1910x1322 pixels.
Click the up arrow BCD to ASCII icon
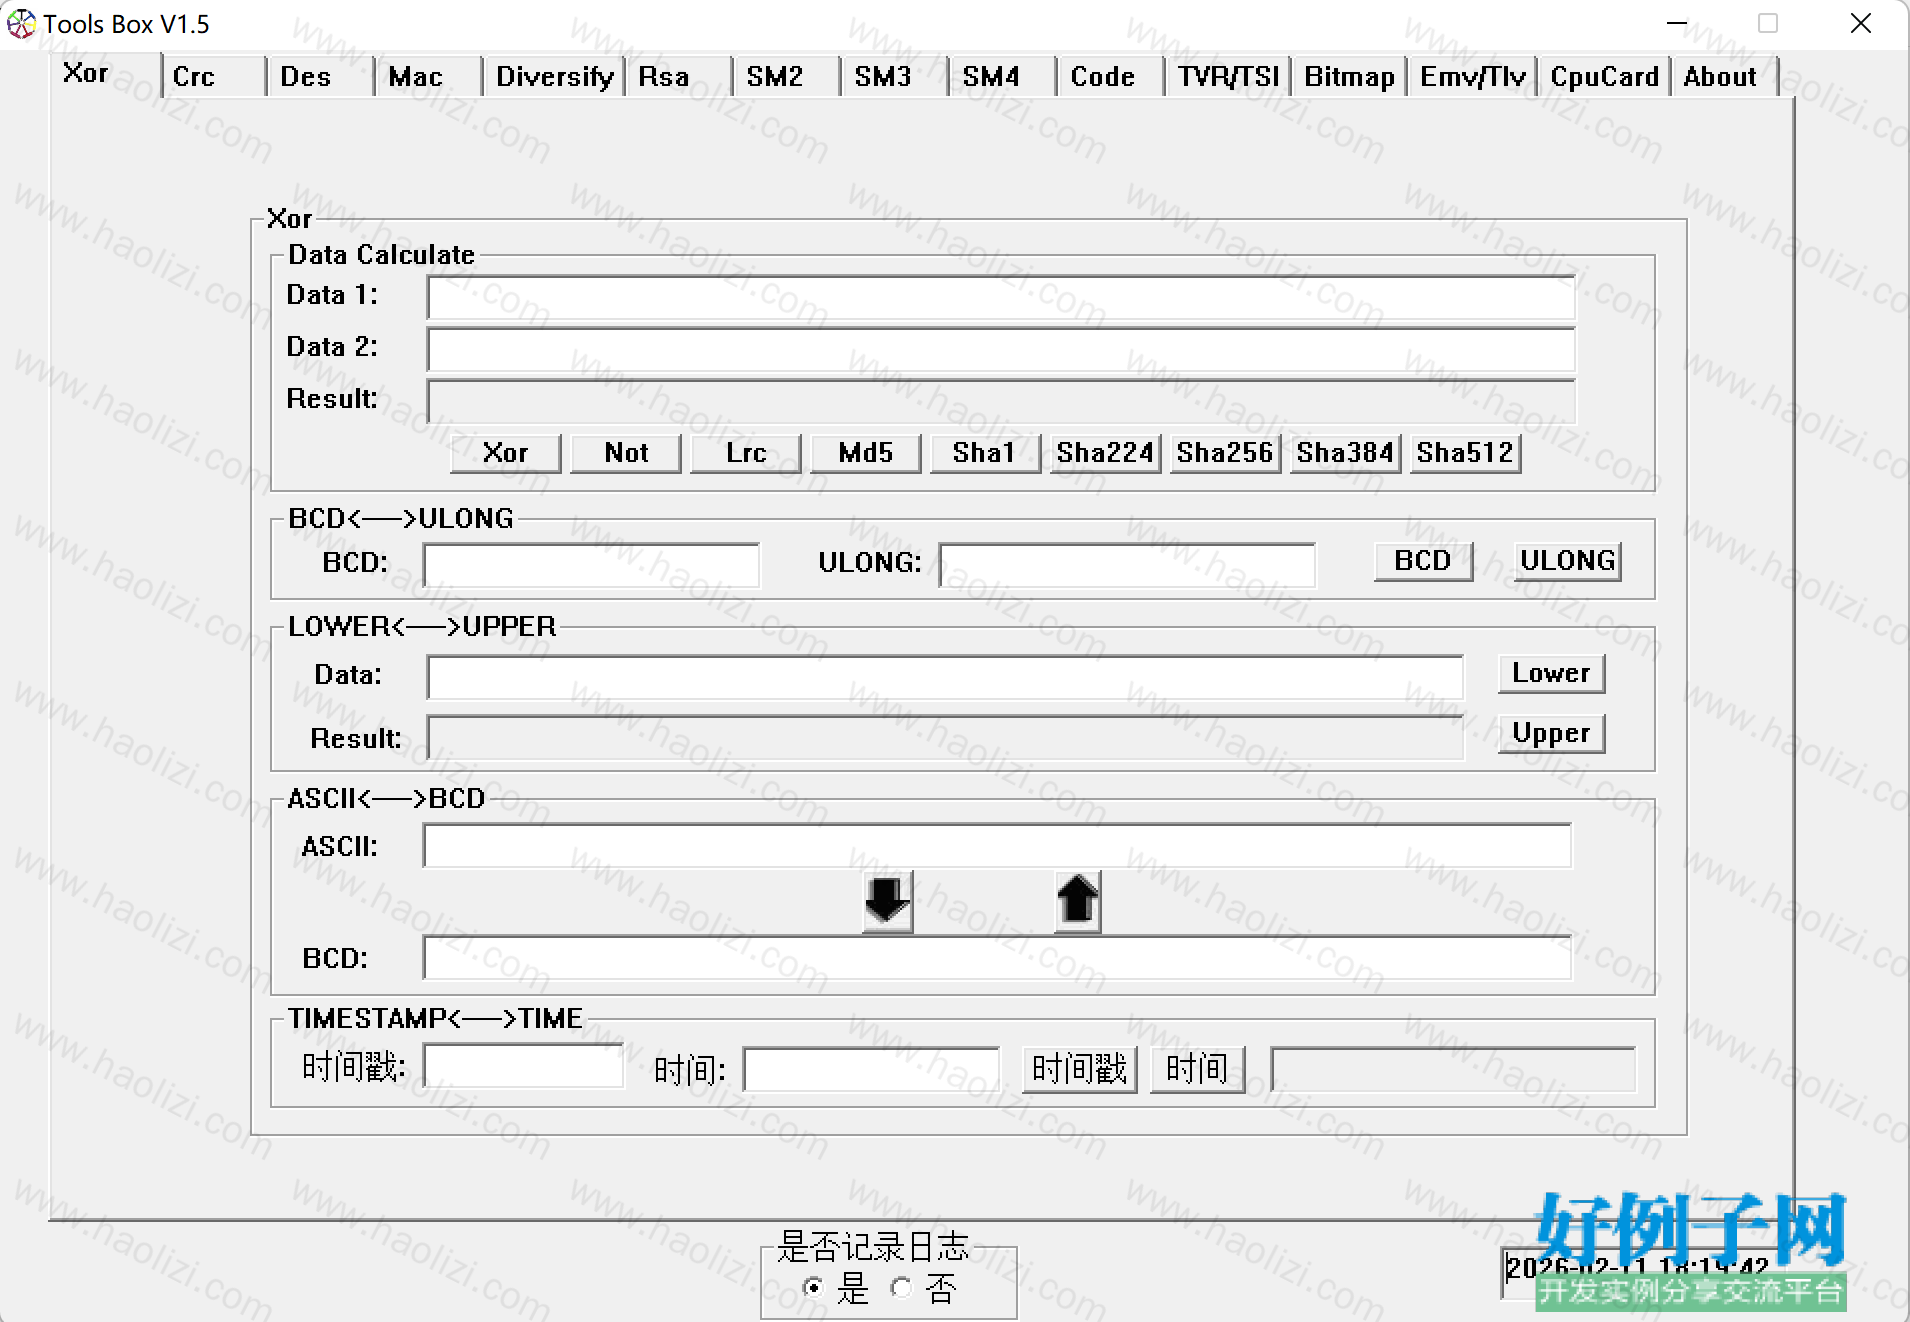[1077, 901]
